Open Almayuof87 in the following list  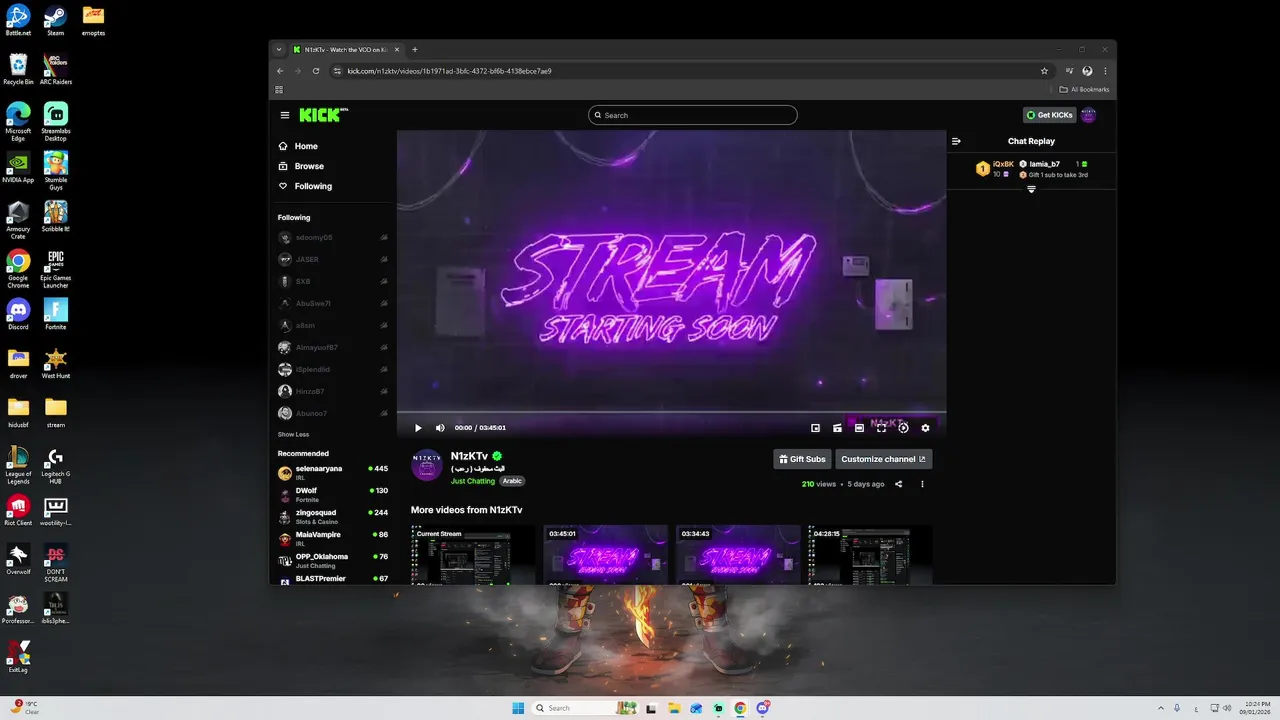click(333, 347)
